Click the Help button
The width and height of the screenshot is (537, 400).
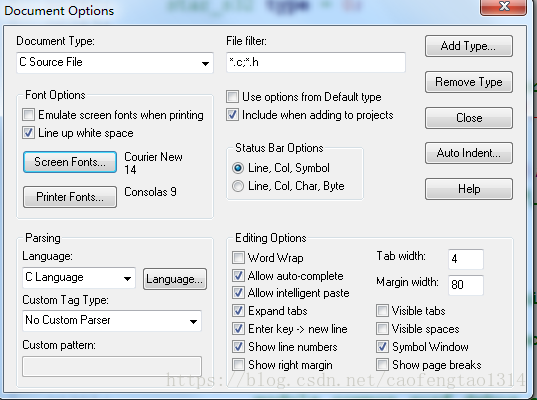tap(469, 189)
